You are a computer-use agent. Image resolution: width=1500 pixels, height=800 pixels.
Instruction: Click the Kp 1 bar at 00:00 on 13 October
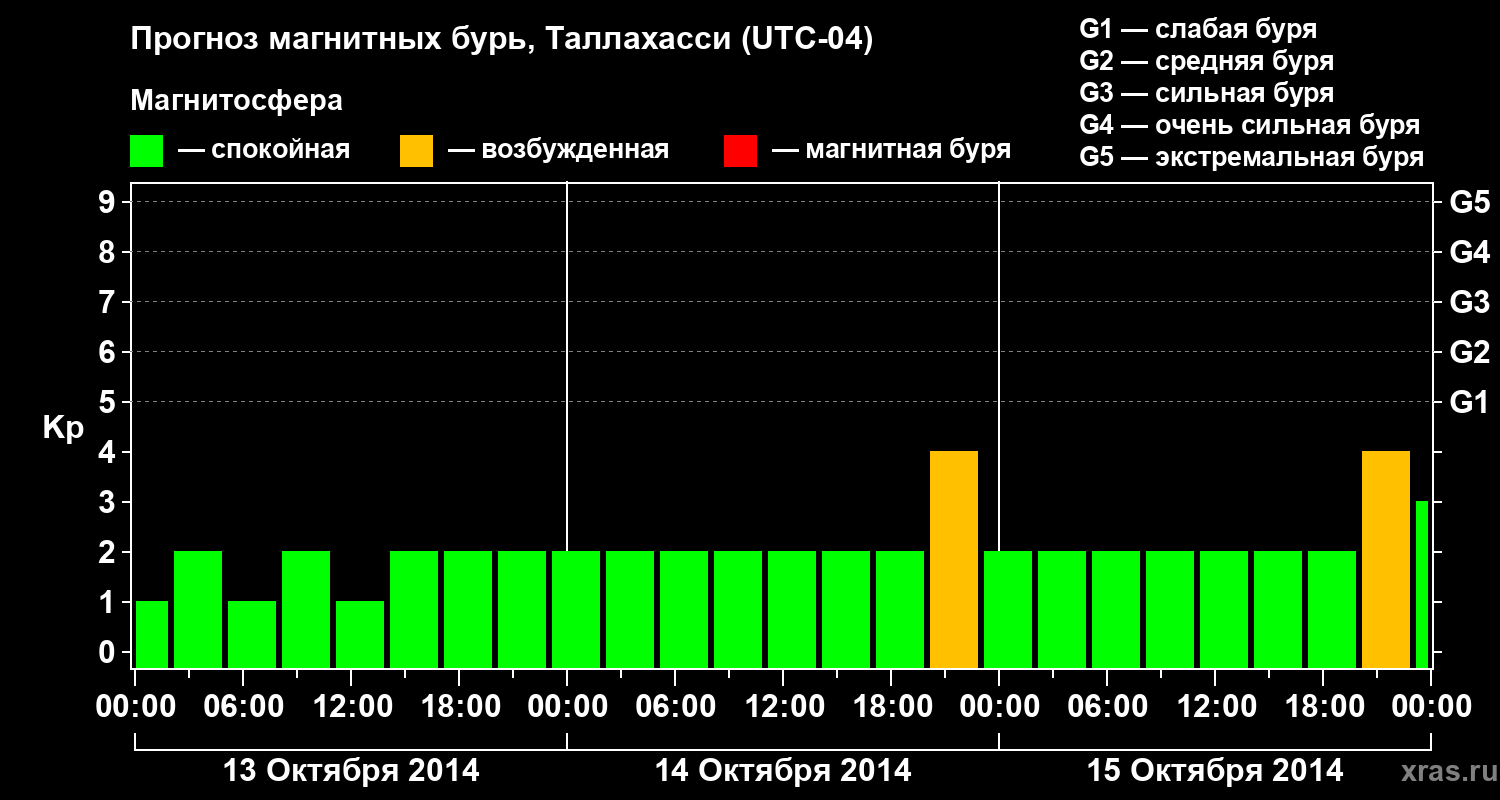click(x=152, y=635)
